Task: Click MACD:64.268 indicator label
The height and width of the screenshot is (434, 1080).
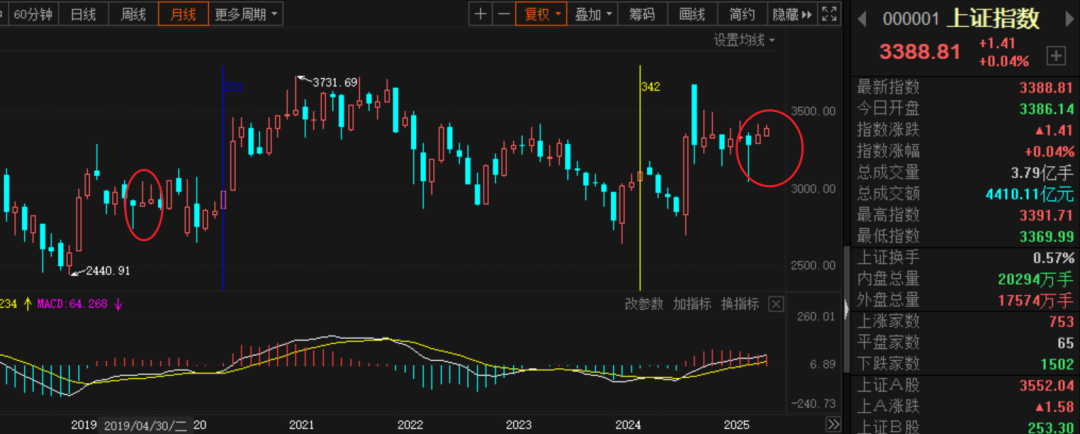Action: click(x=72, y=303)
